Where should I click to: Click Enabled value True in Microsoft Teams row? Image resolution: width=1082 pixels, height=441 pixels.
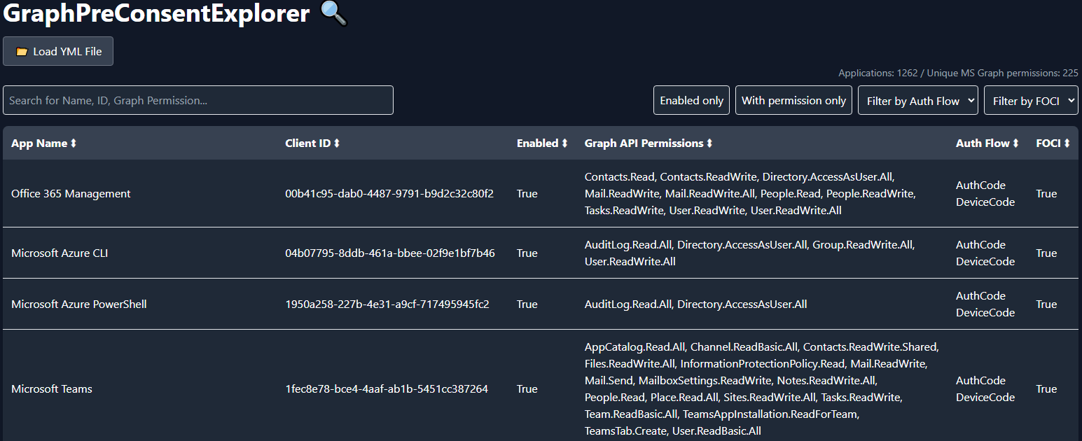(x=527, y=389)
